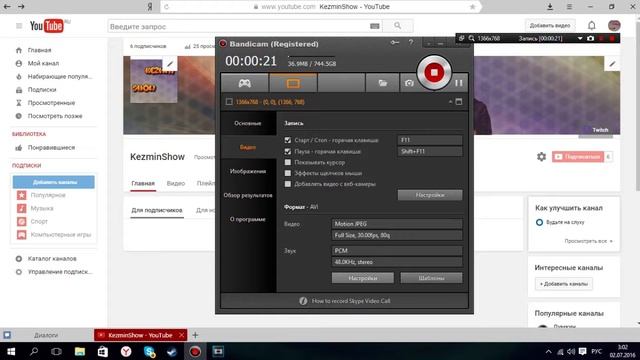Click YouTube search field
Viewport: 640px width, 360px height.
[x=239, y=26]
